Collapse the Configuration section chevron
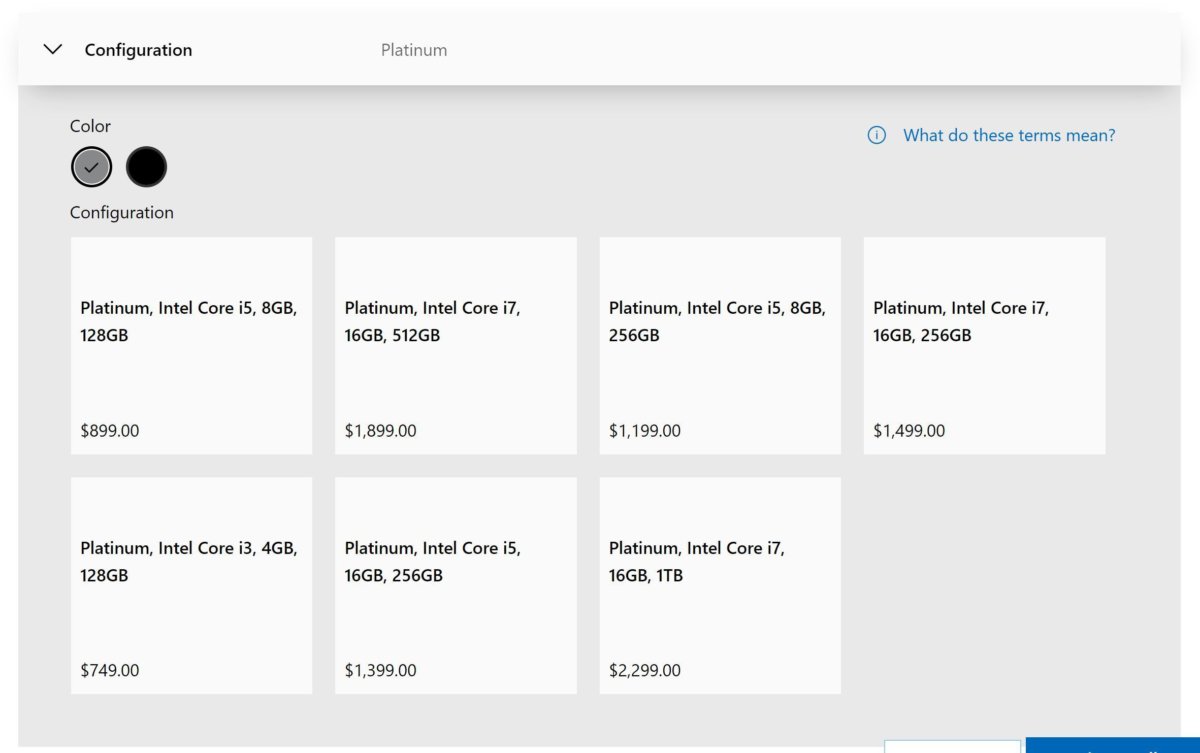 [x=54, y=49]
